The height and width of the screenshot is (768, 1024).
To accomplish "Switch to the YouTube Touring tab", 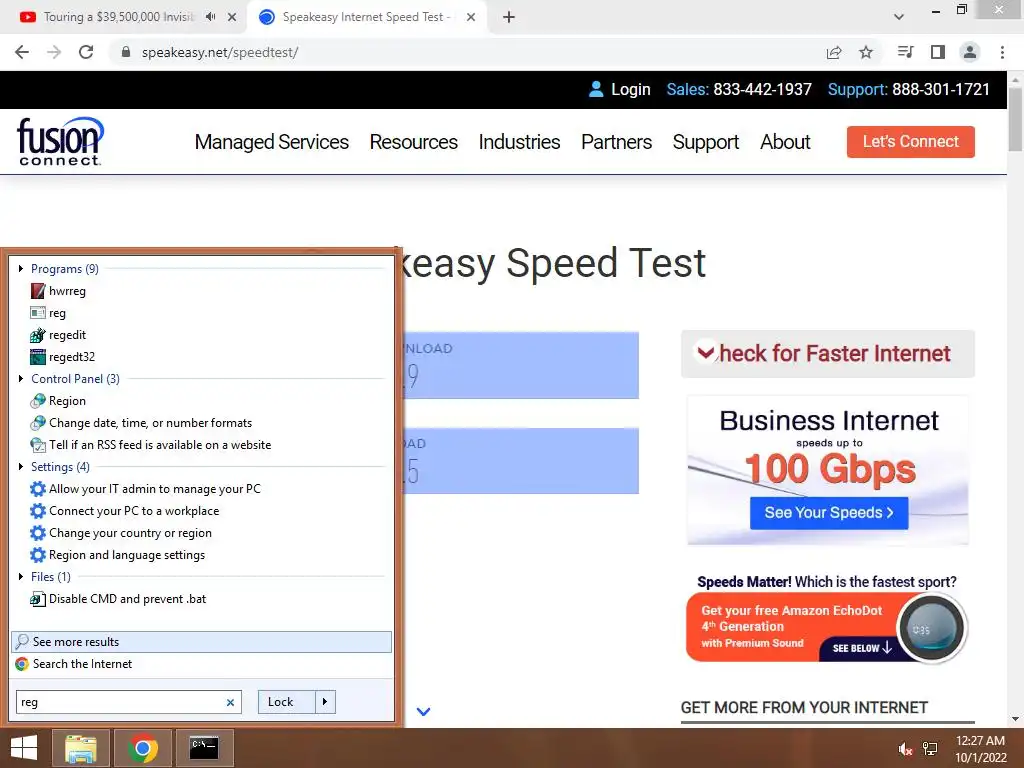I will coord(118,17).
